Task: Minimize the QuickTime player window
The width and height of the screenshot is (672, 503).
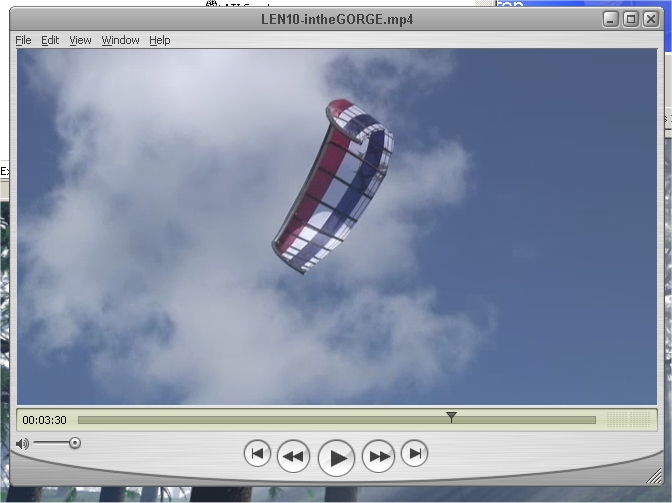Action: pos(611,19)
